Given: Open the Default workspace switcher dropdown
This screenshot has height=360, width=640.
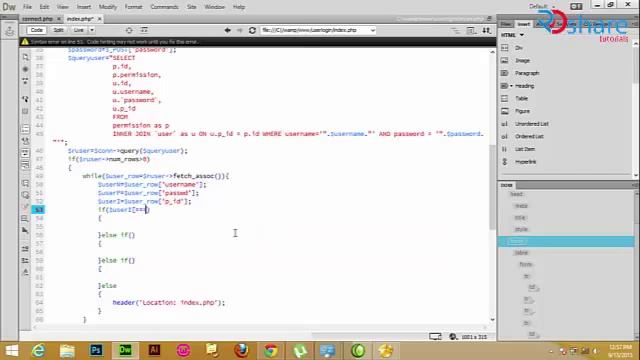Looking at the screenshot, I should pyautogui.click(x=542, y=7).
